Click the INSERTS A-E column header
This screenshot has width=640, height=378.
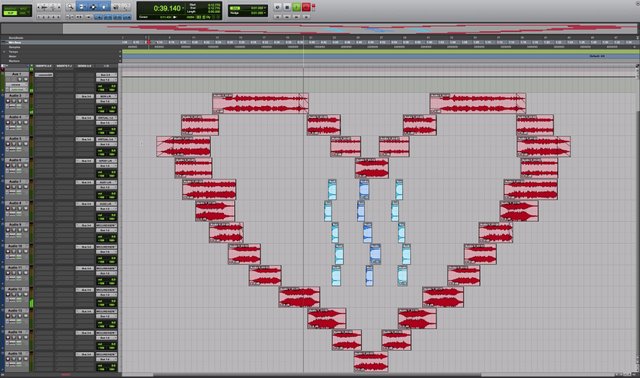pyautogui.click(x=44, y=66)
